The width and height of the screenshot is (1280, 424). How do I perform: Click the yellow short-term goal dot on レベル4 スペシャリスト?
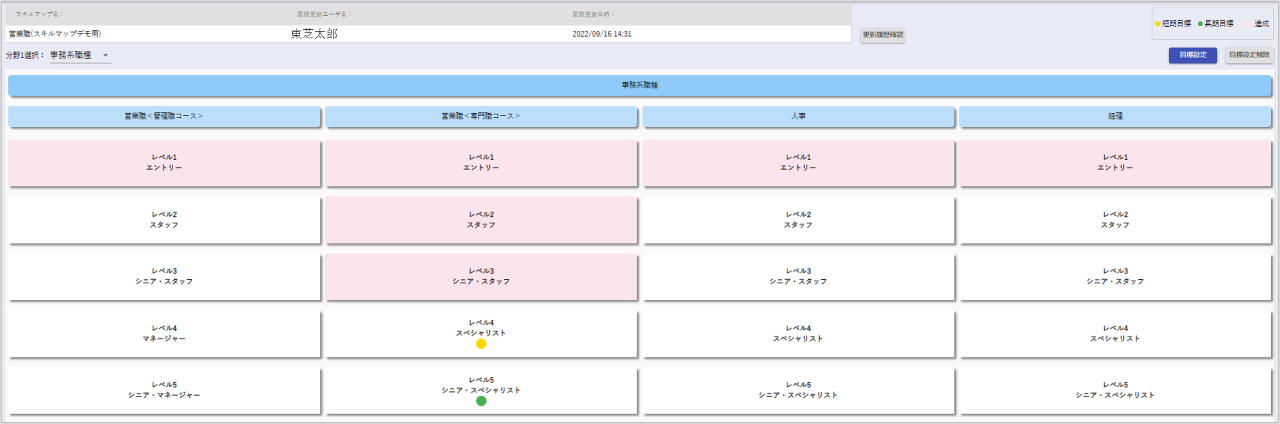[481, 344]
